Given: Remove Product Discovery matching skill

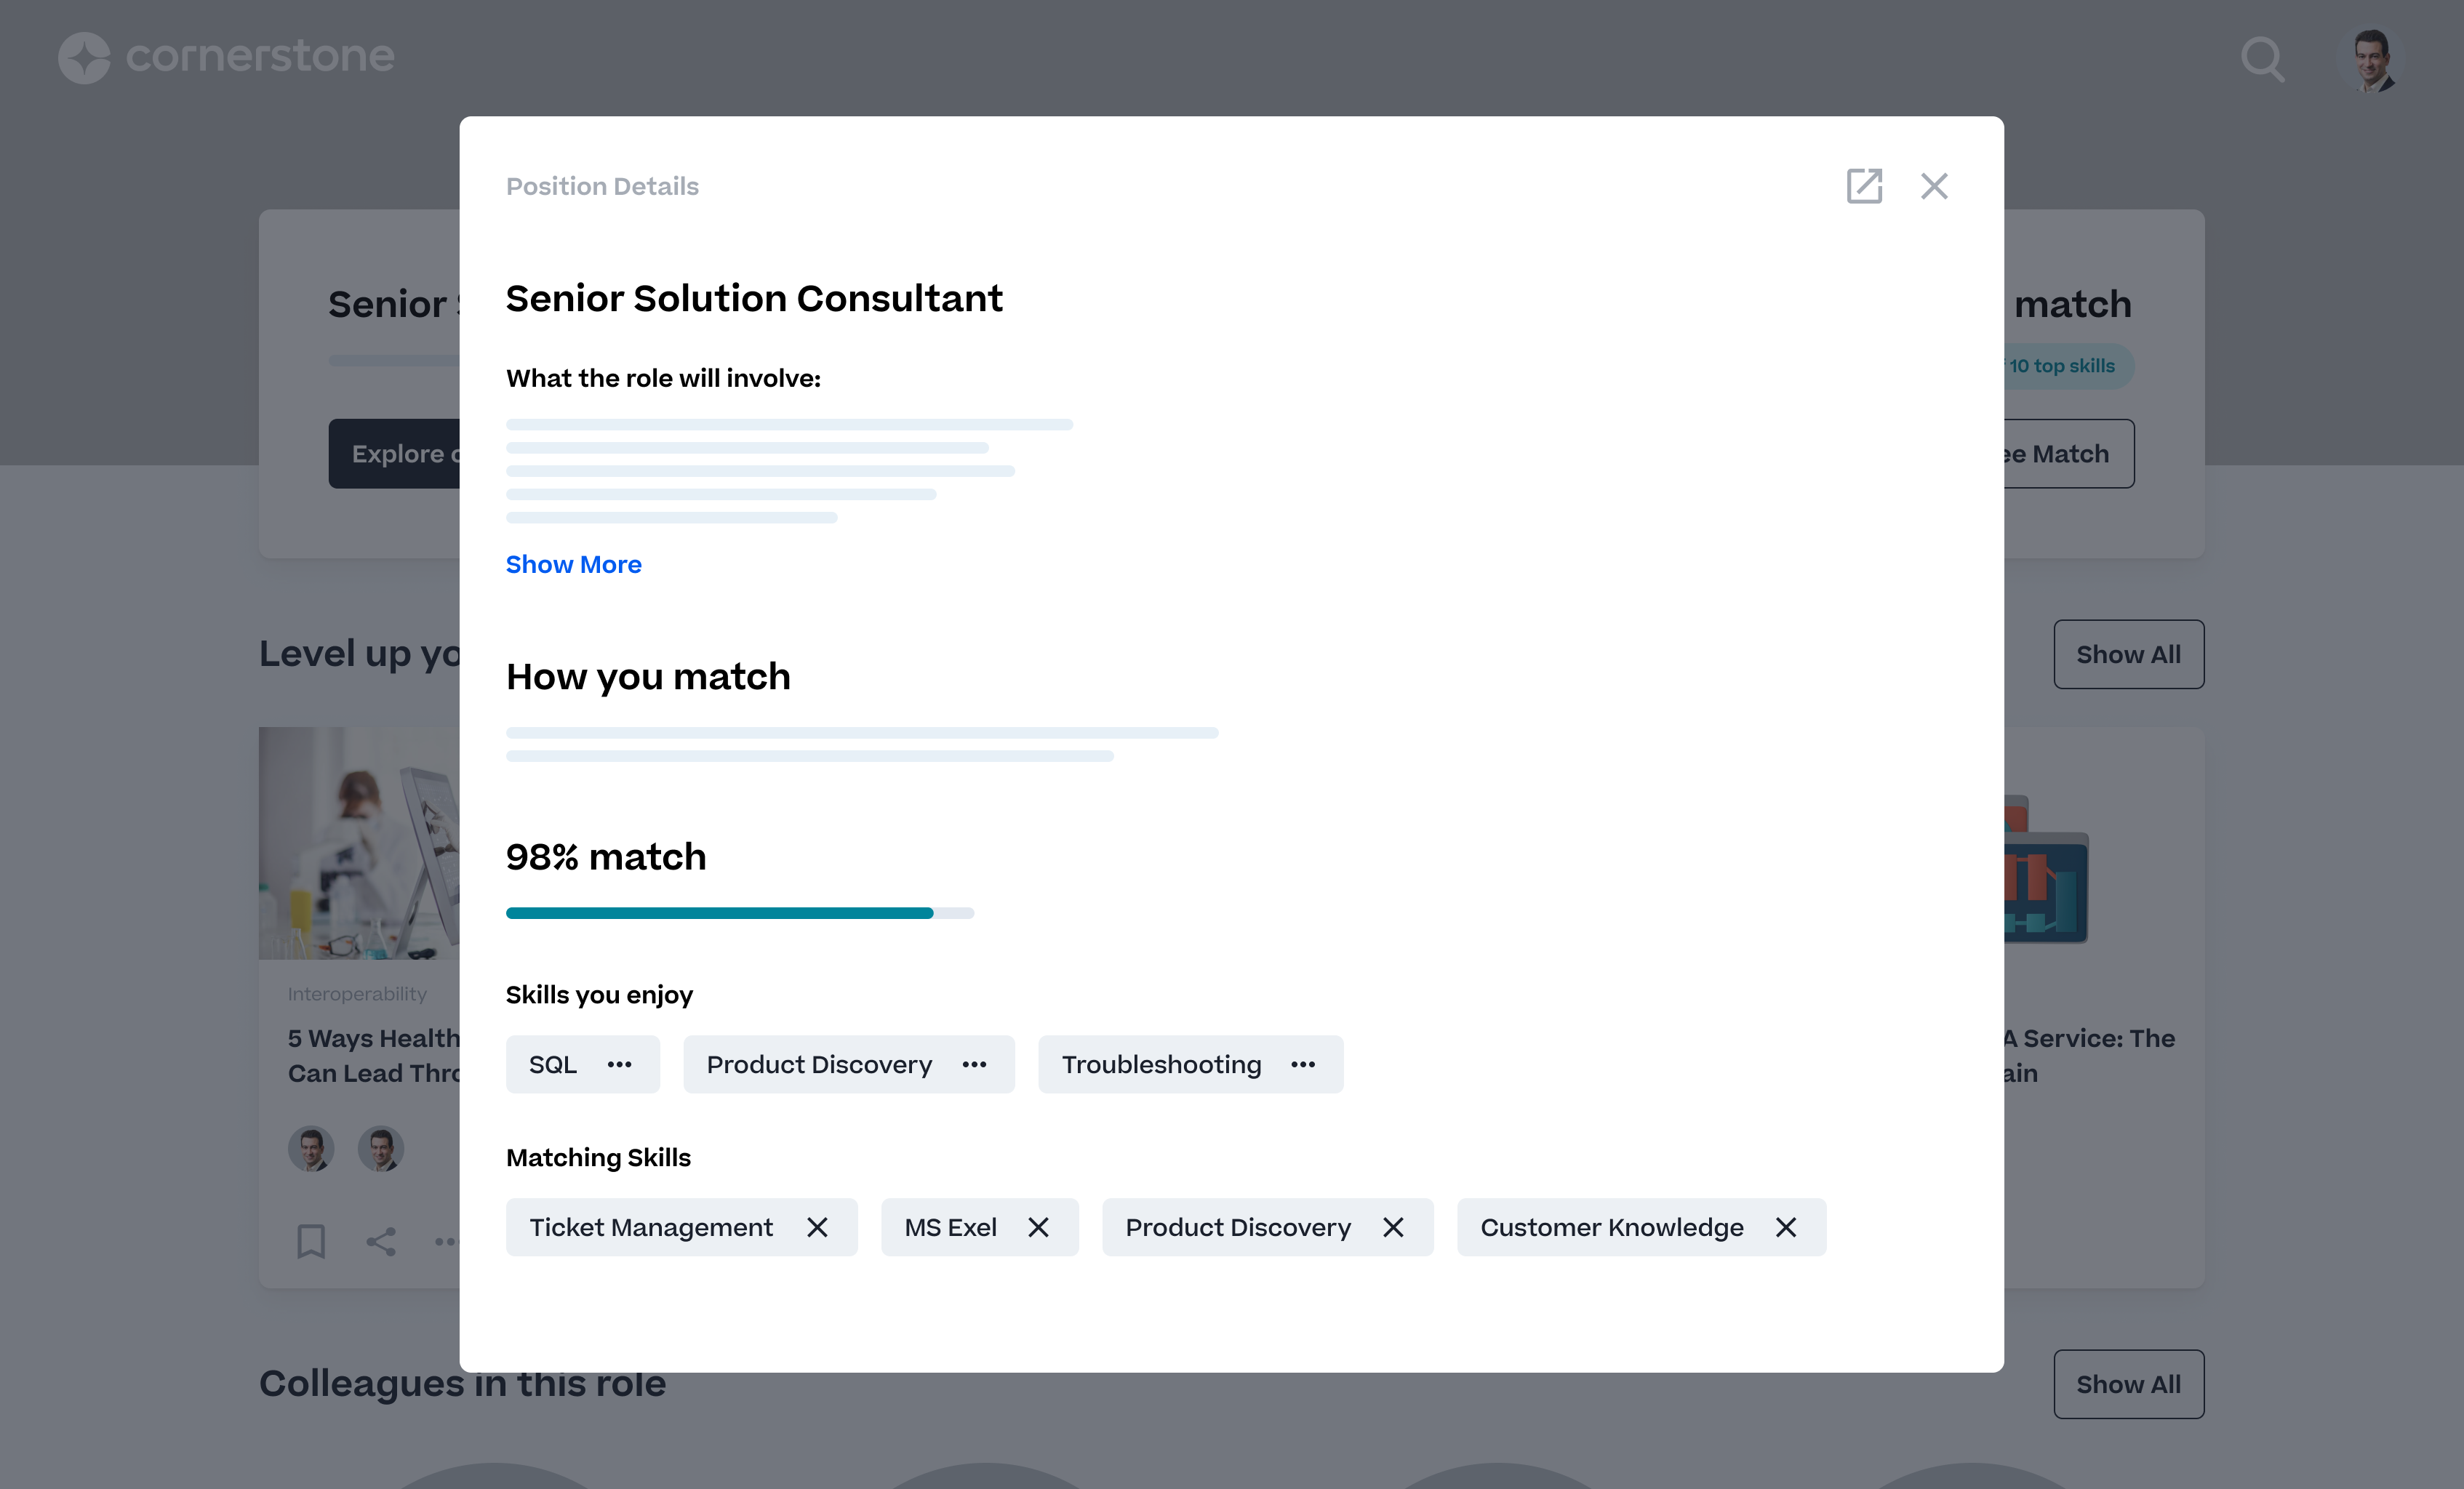Looking at the screenshot, I should [1393, 1227].
